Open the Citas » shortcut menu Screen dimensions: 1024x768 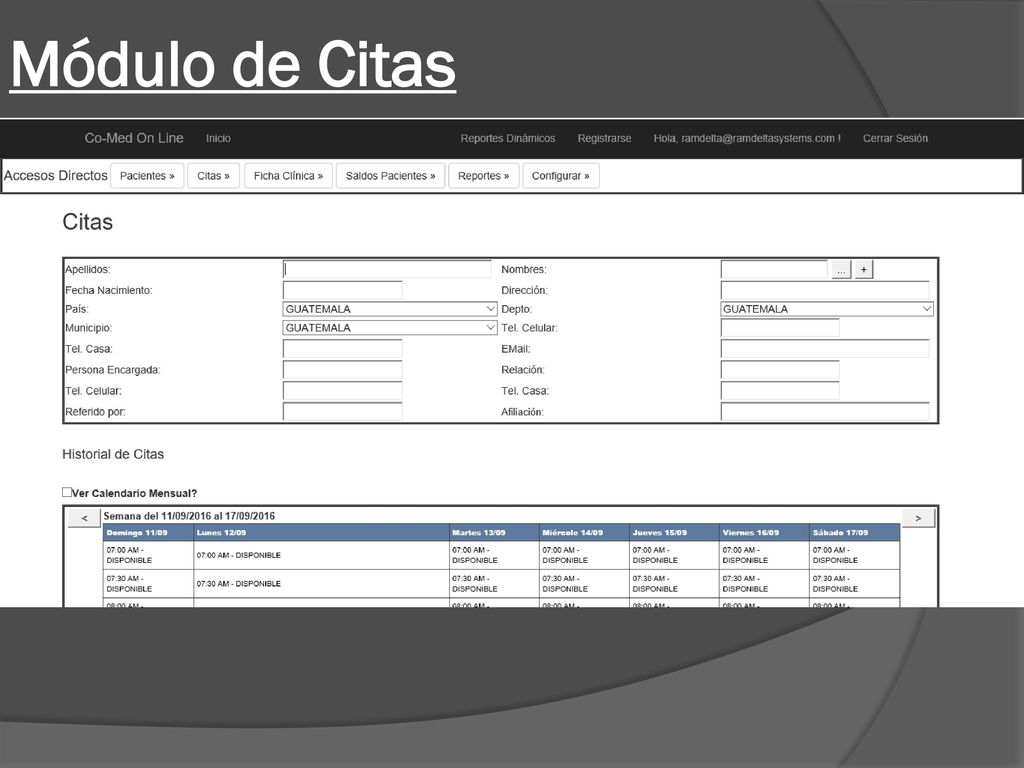pos(214,176)
